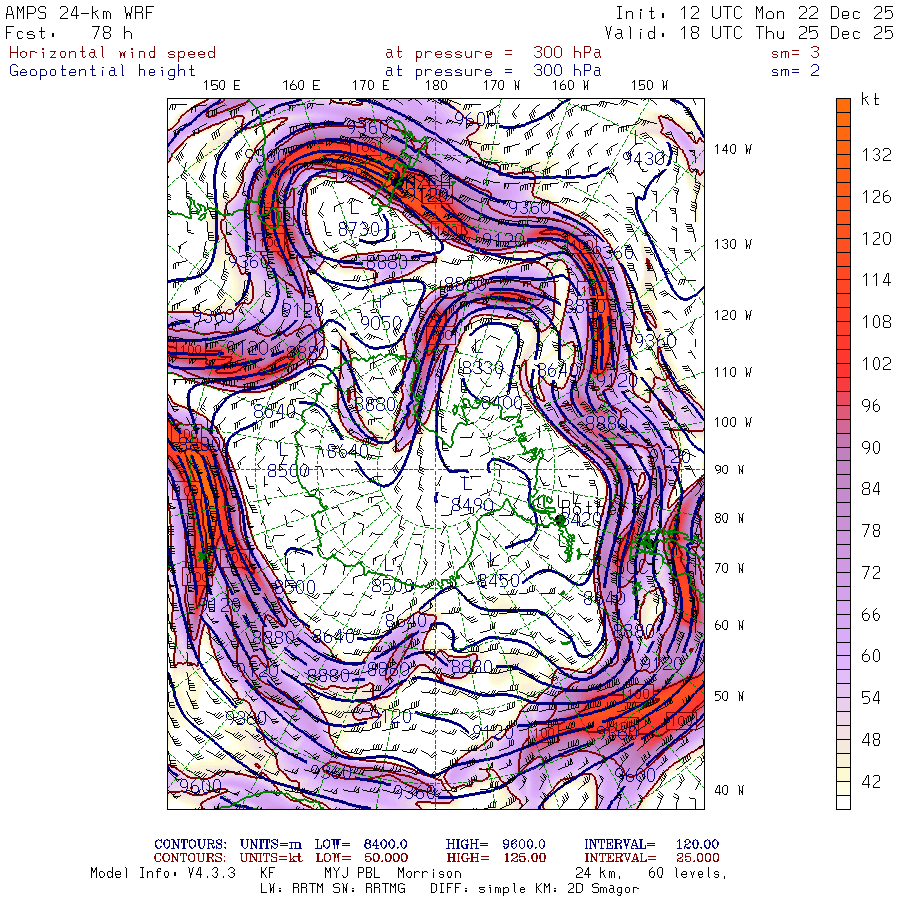Click the 'Init: 12 UTC Mon 22 Dec 25' line
This screenshot has height=900, width=900.
tap(754, 13)
